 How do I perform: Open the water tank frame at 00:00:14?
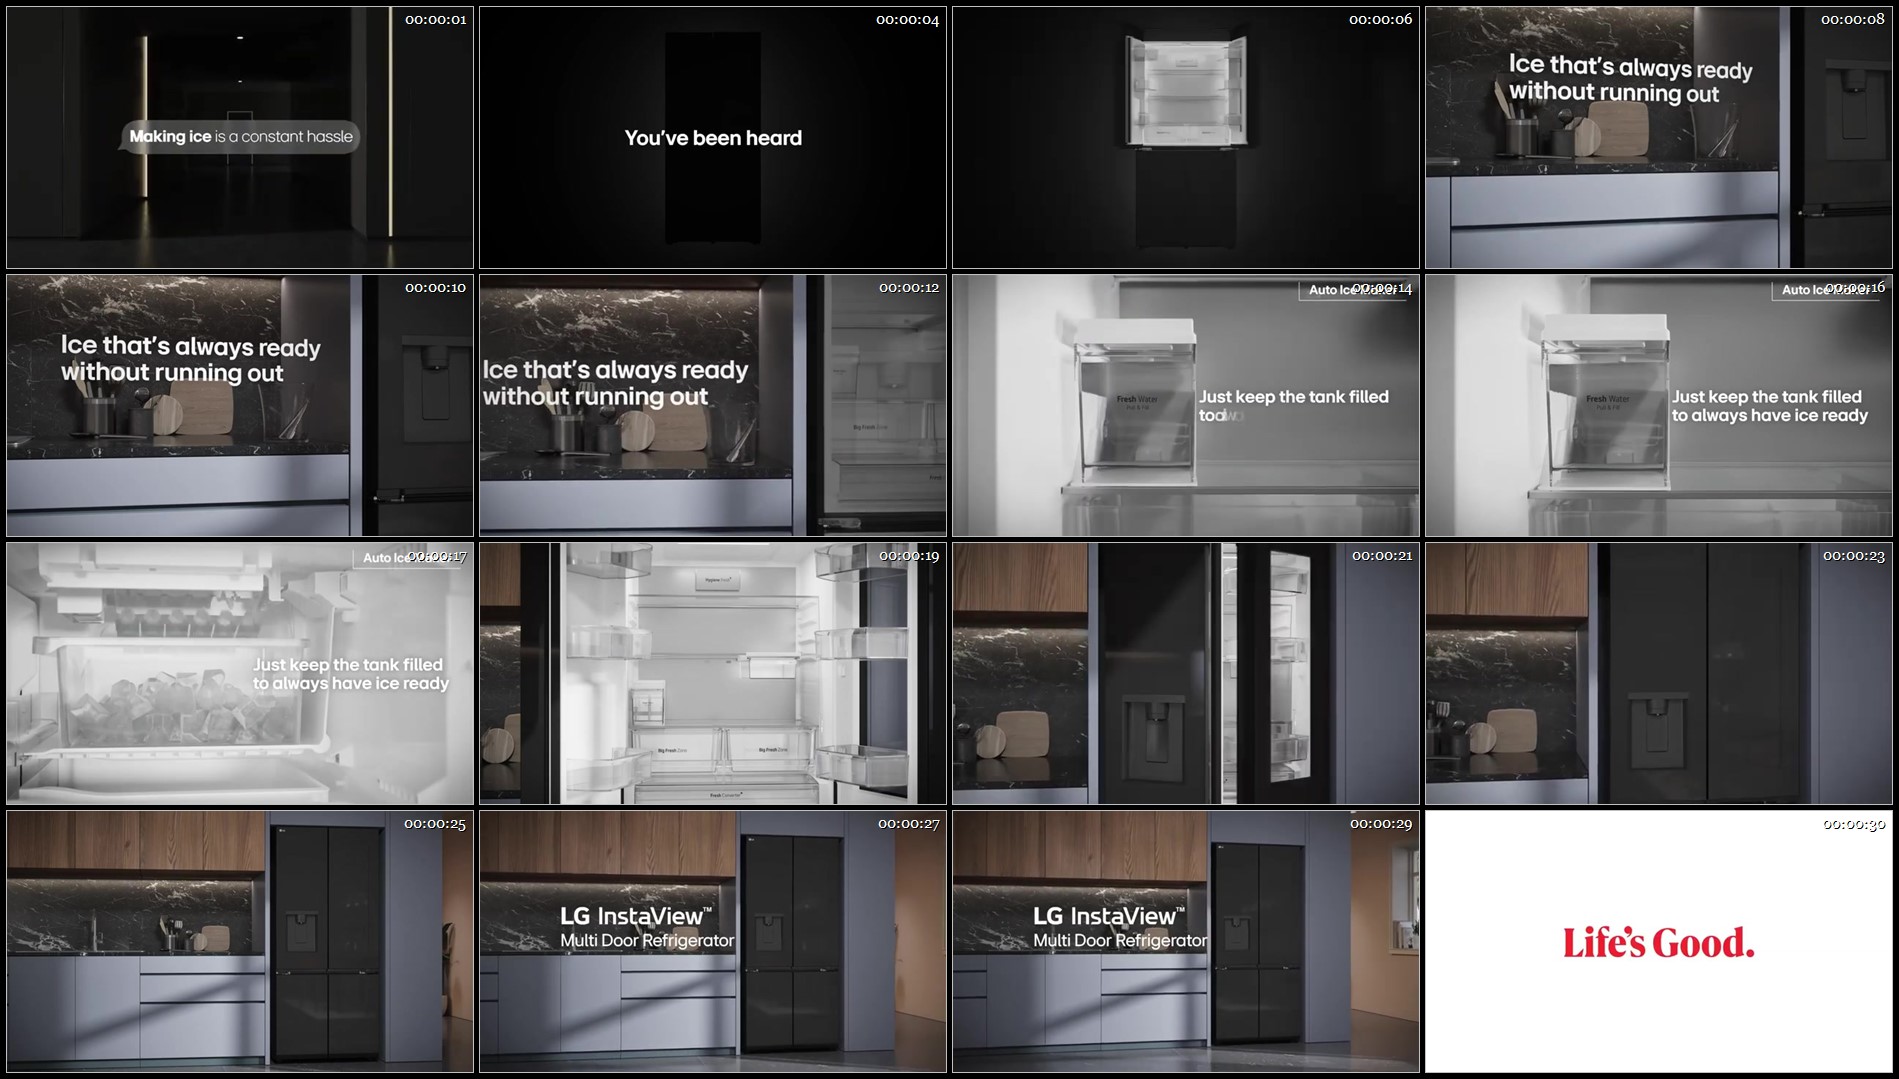[1186, 406]
